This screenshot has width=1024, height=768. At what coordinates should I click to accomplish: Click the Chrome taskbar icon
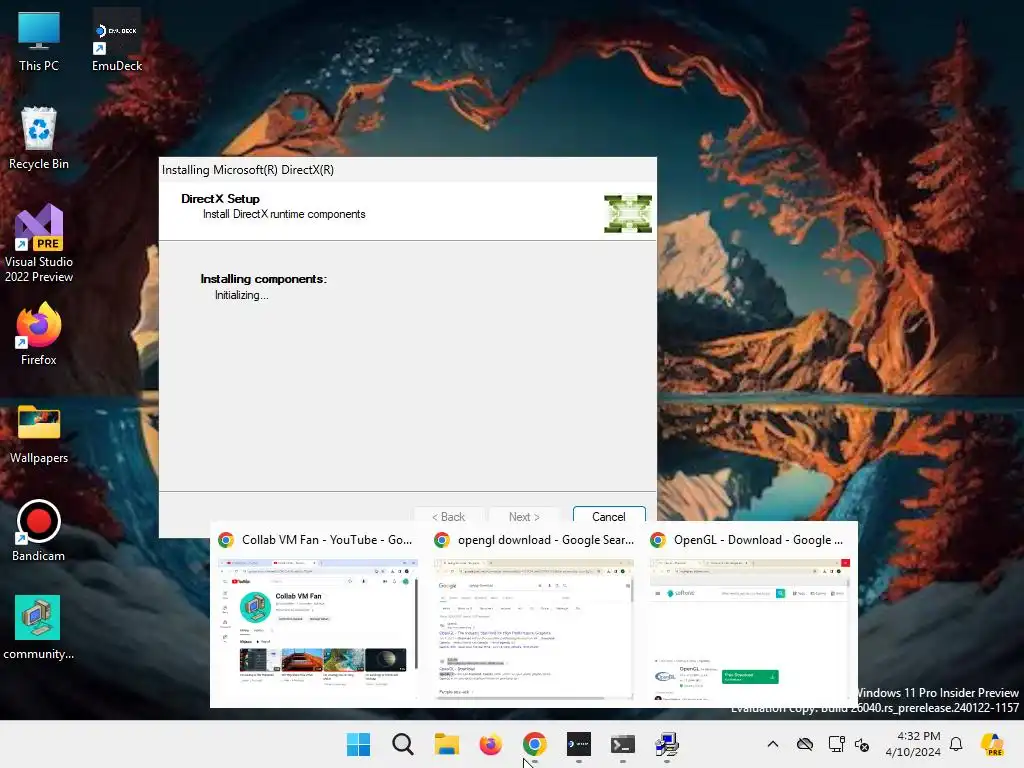(x=535, y=744)
